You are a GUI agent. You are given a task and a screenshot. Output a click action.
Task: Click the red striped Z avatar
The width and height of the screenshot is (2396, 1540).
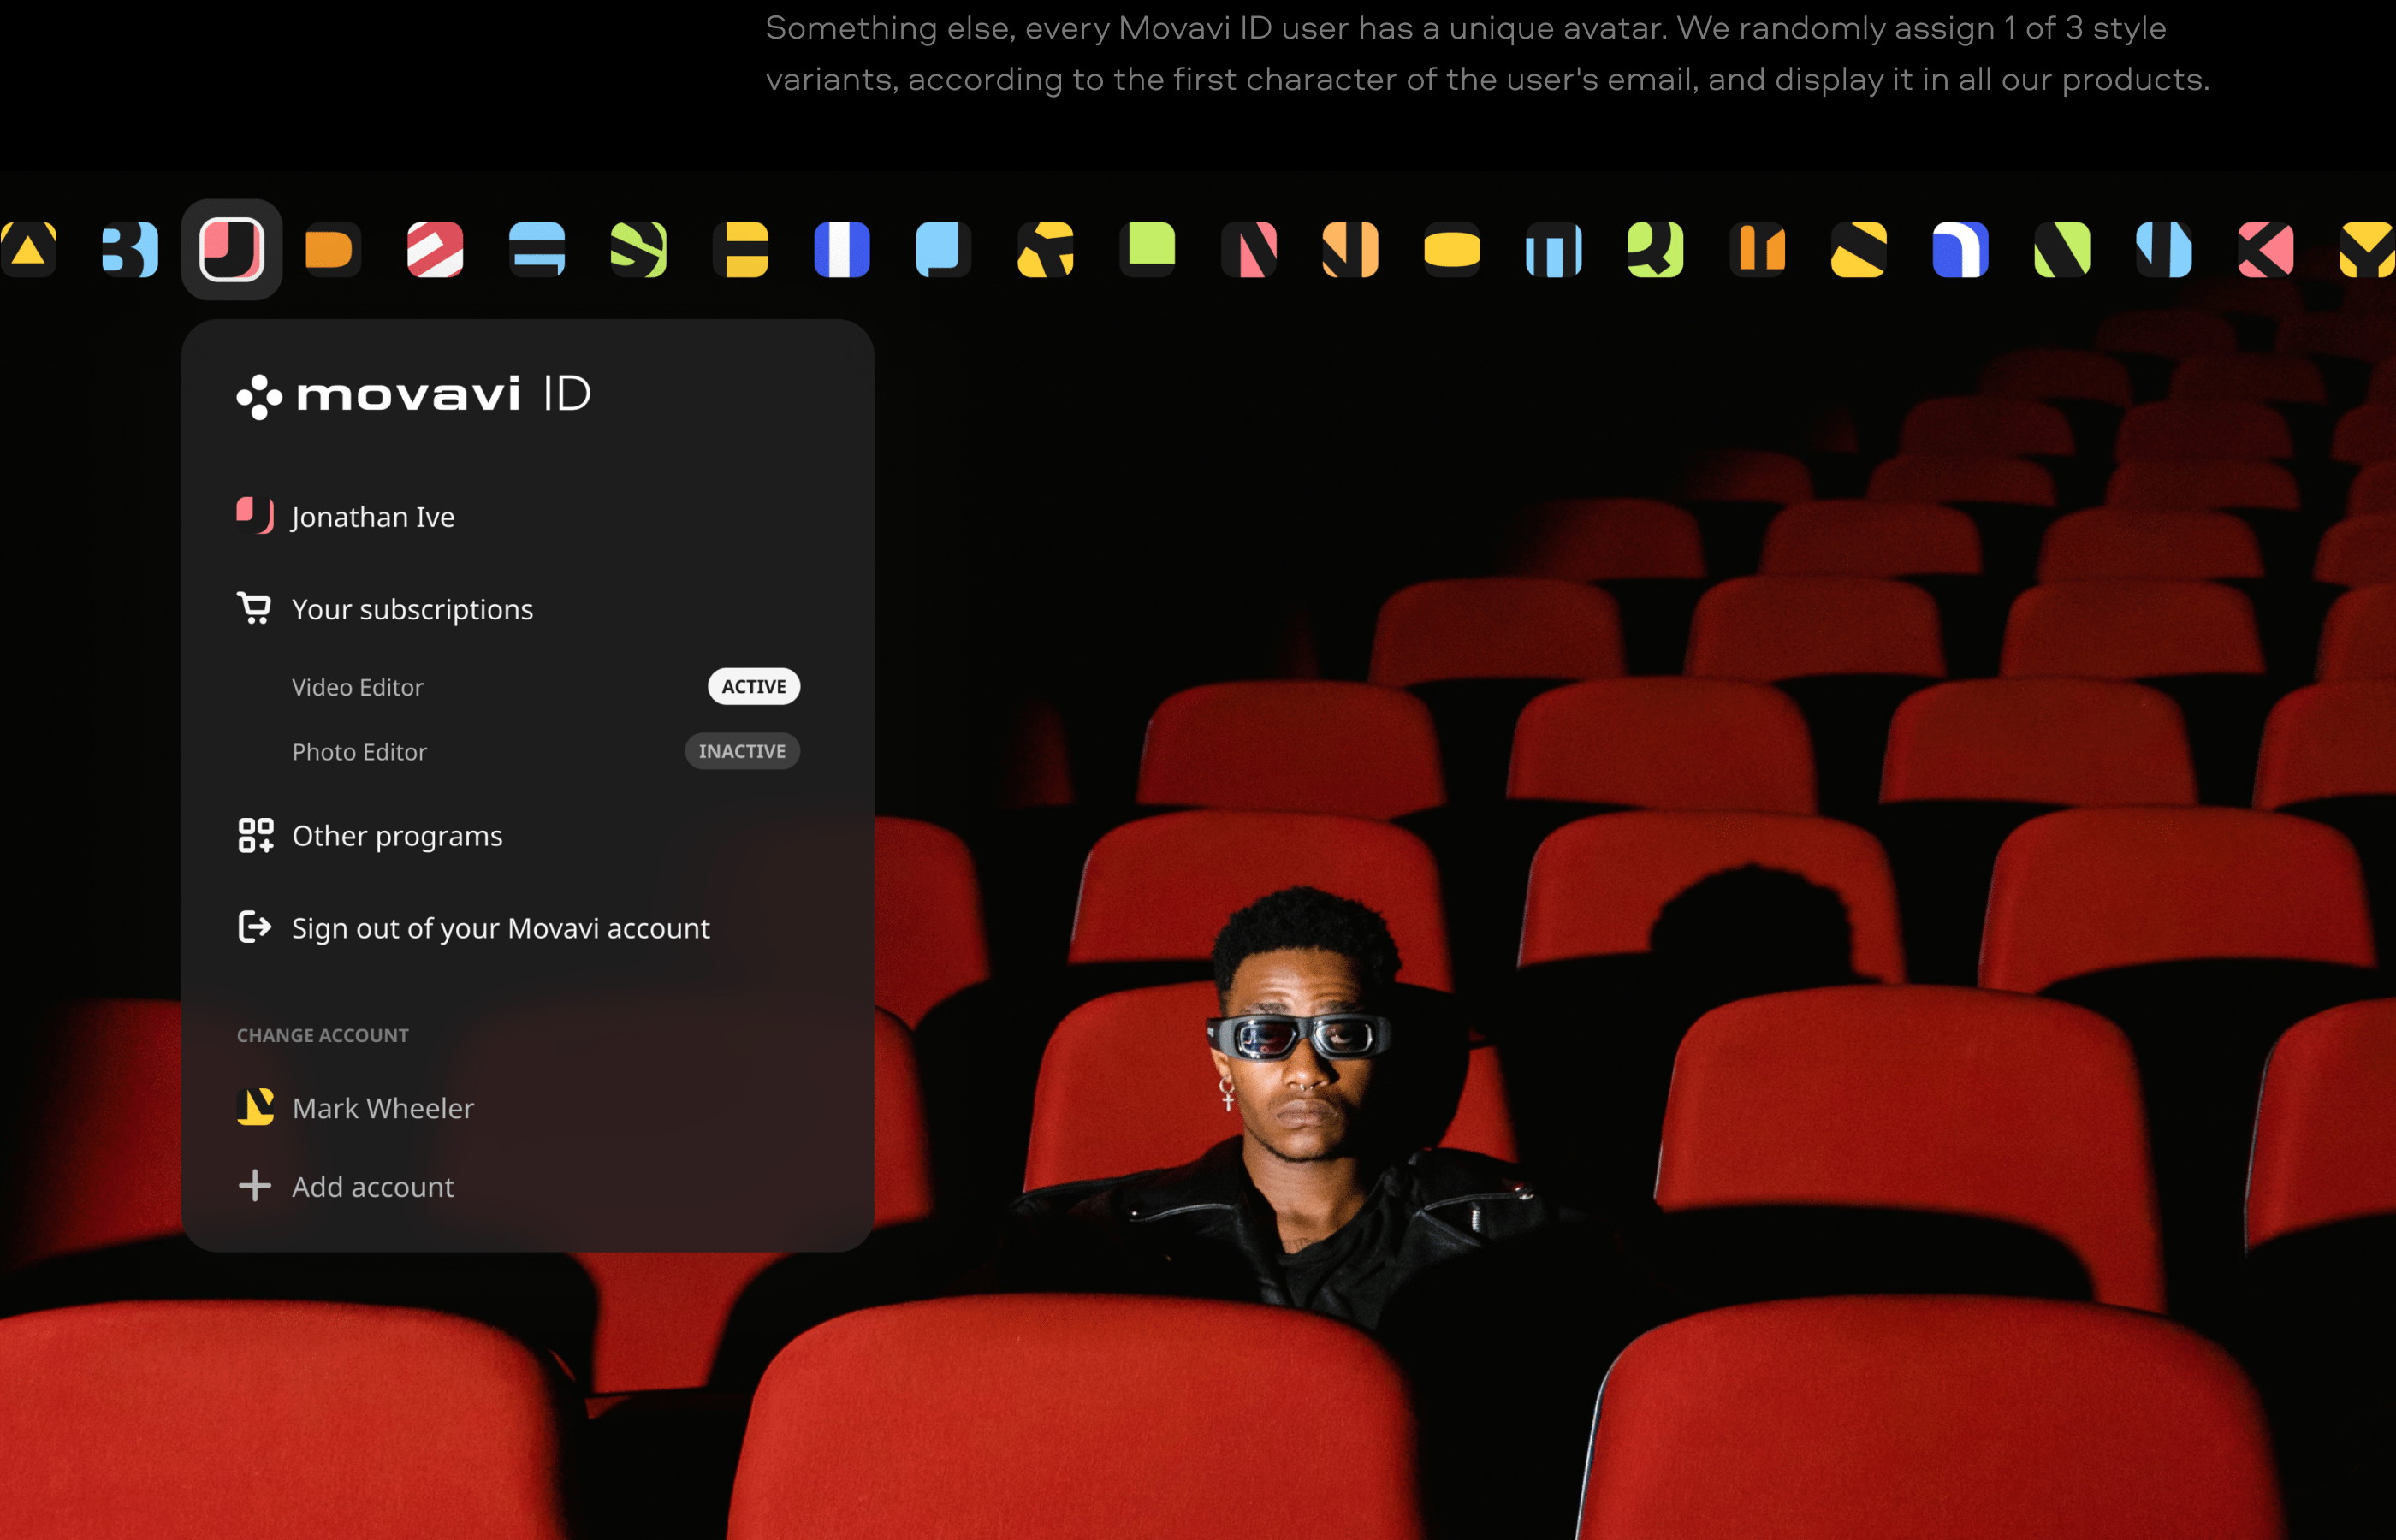435,249
